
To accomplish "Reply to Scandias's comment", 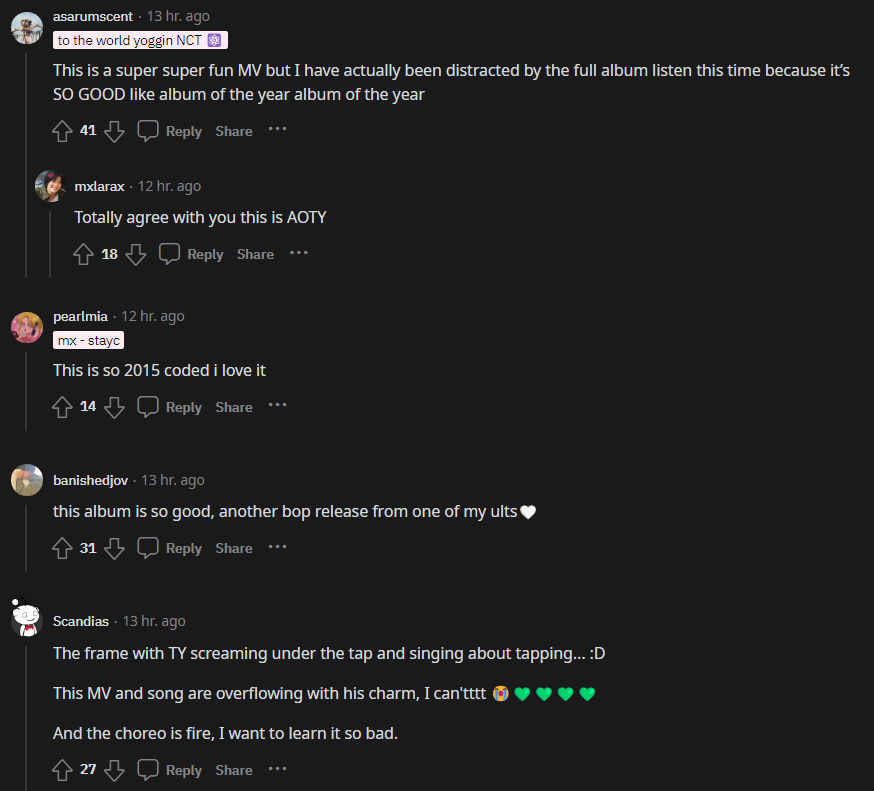I will (x=170, y=770).
